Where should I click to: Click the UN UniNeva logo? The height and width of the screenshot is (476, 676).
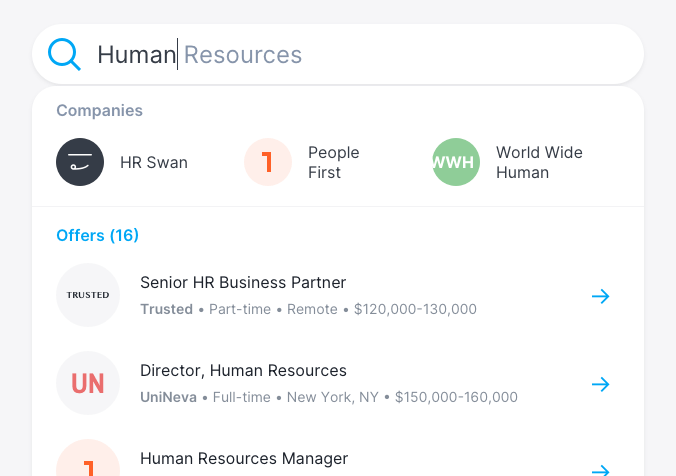(88, 383)
